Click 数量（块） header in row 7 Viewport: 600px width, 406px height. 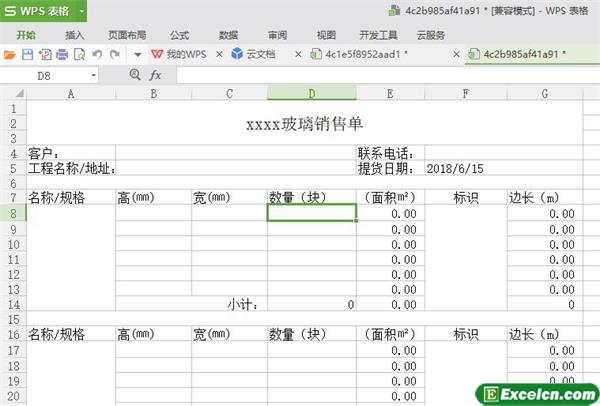click(311, 197)
